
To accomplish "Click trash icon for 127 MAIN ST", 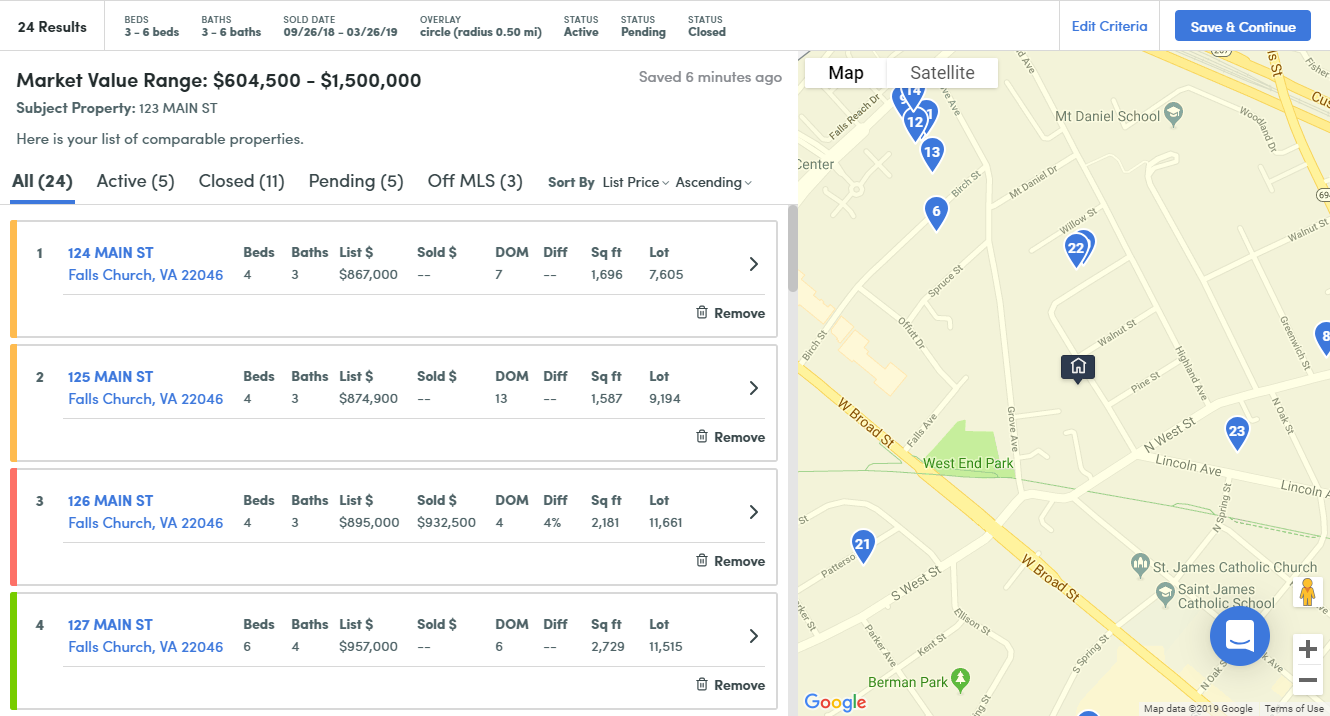I will tap(702, 685).
